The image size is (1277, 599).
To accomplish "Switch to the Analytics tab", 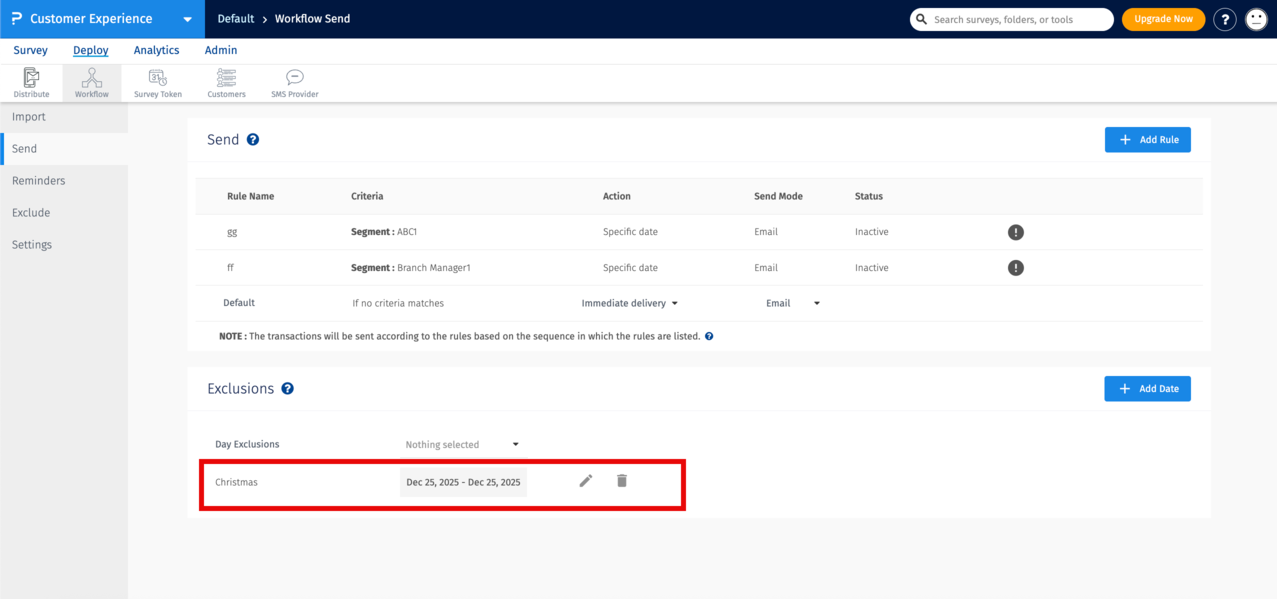I will click(156, 50).
